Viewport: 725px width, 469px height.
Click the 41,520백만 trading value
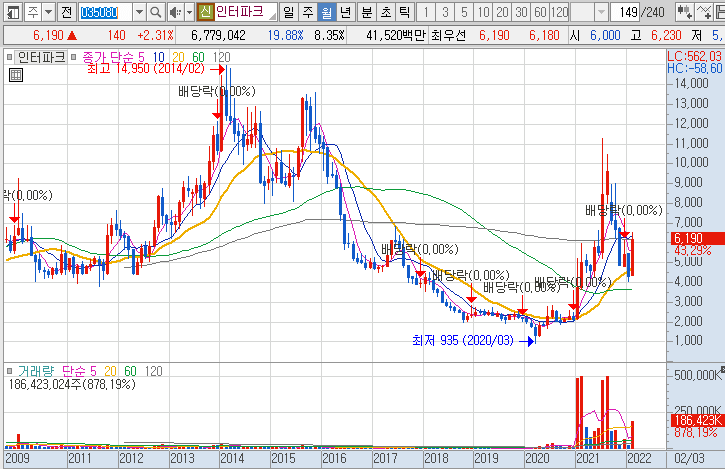tap(395, 35)
